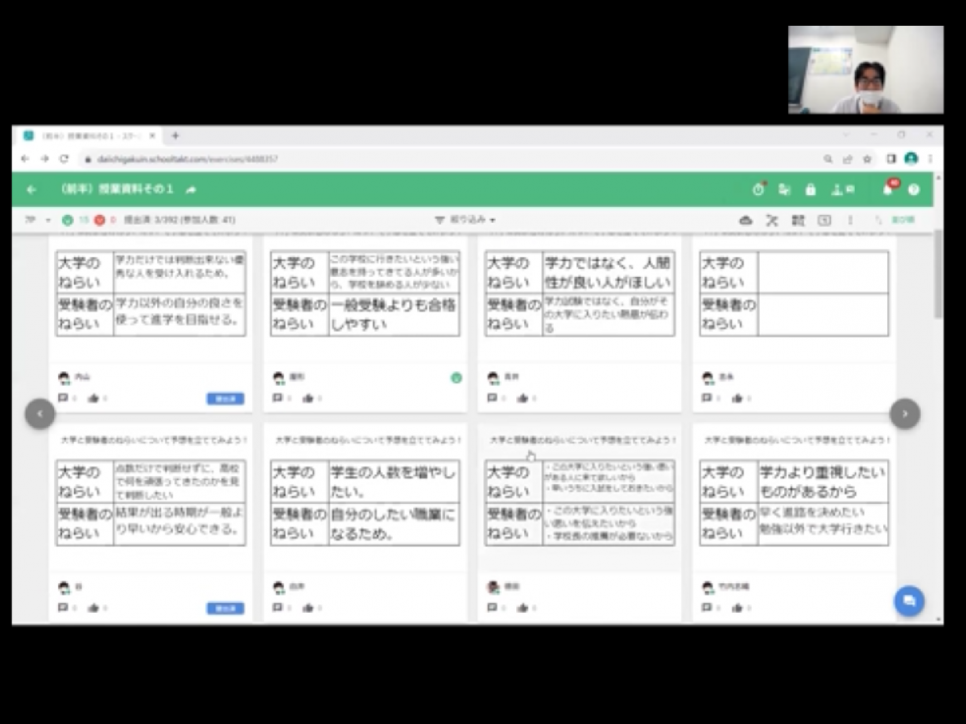Toggle green check mark on 一般受験よりも合格しやすい card
This screenshot has height=724, width=966.
pyautogui.click(x=456, y=378)
